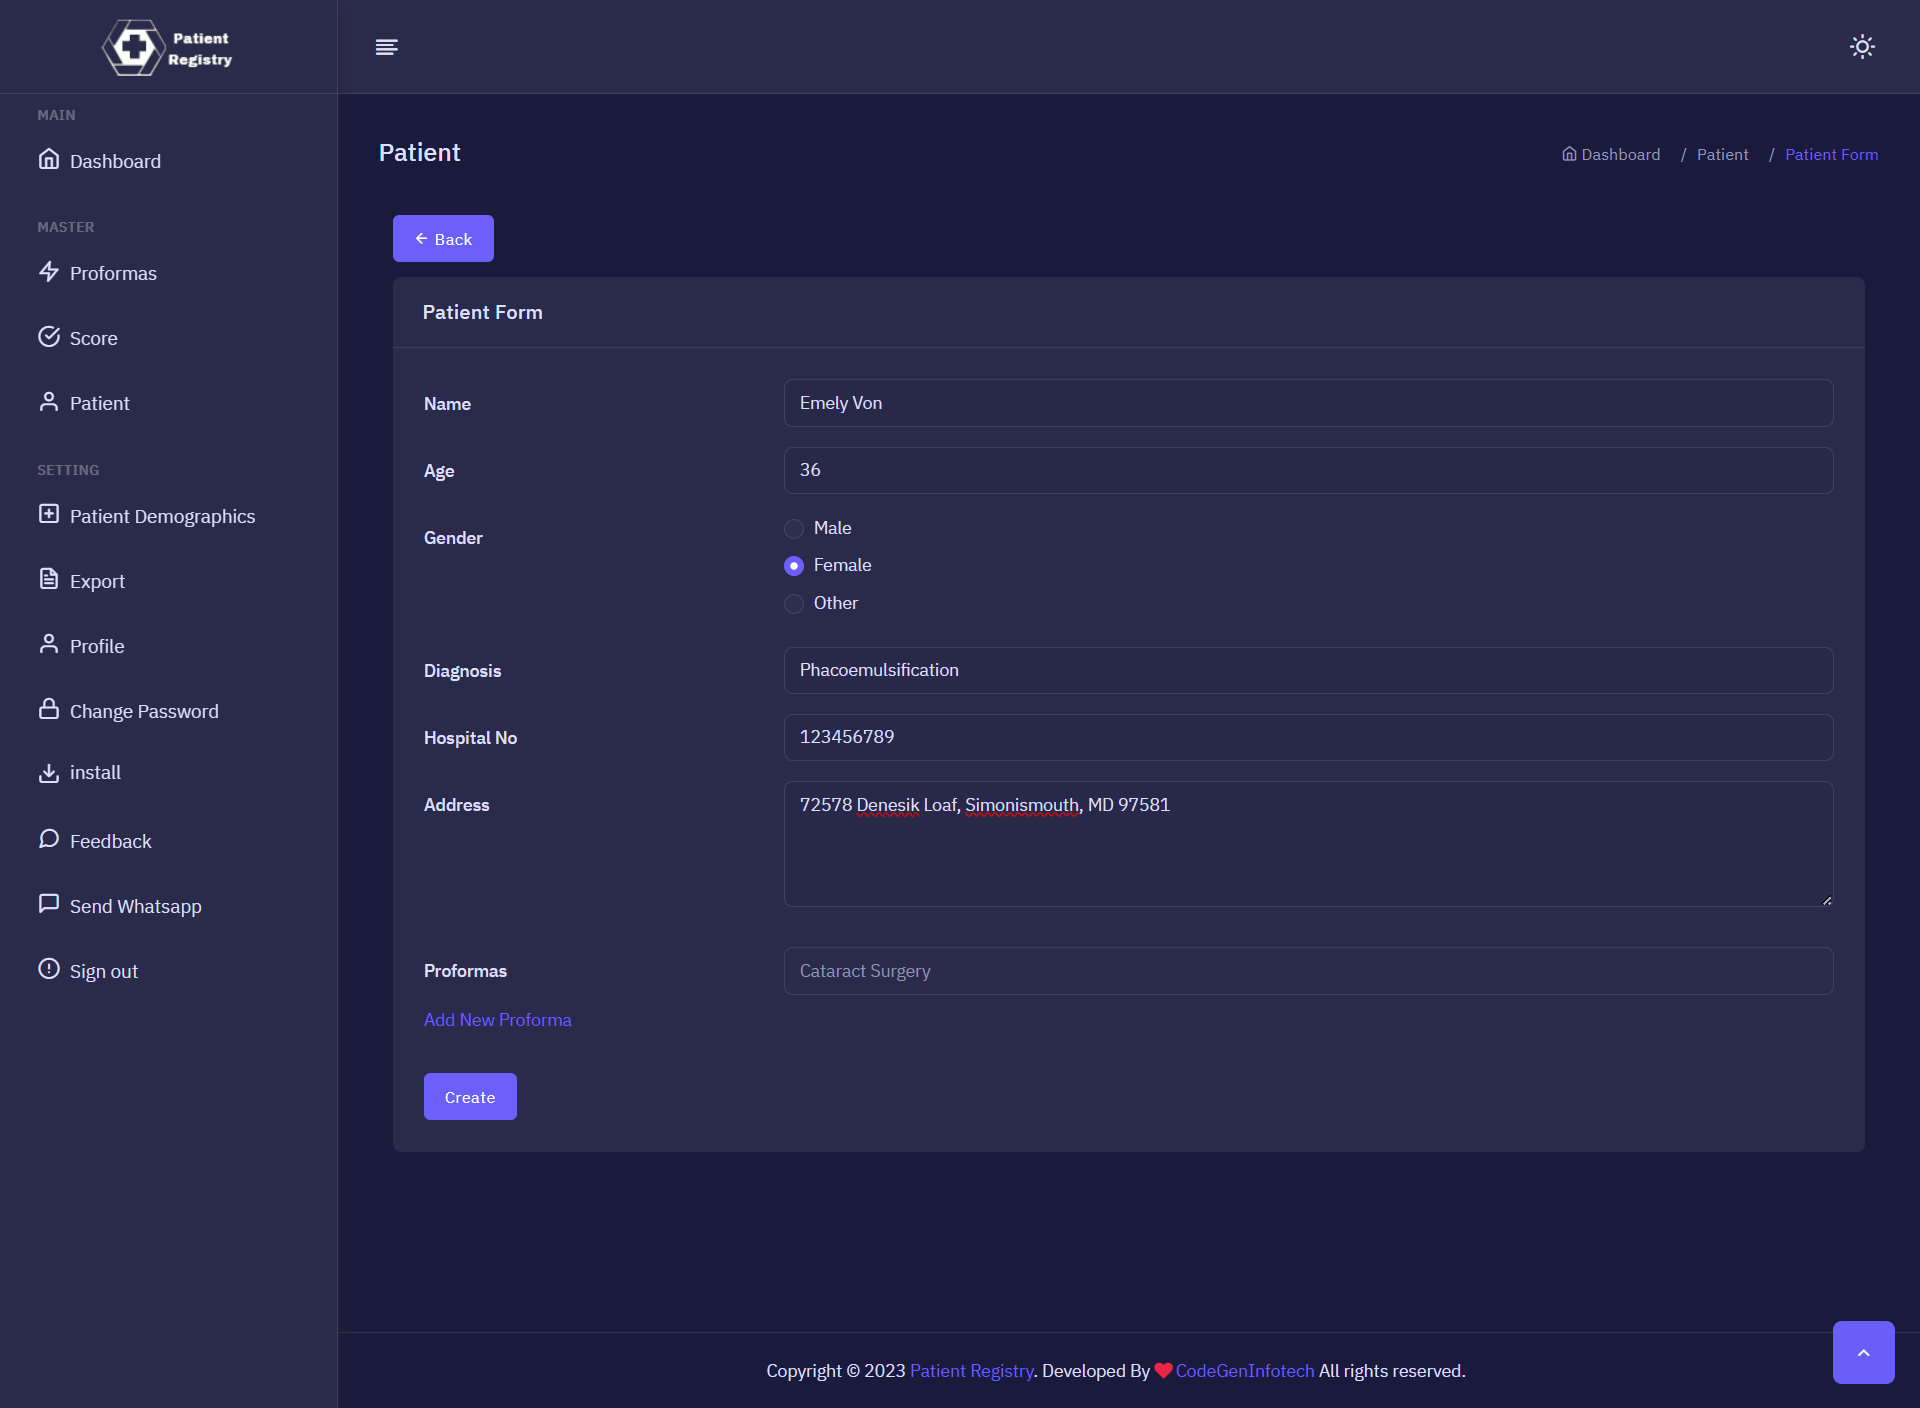Select the Male gender radio button
Viewport: 1920px width, 1408px height.
click(794, 528)
